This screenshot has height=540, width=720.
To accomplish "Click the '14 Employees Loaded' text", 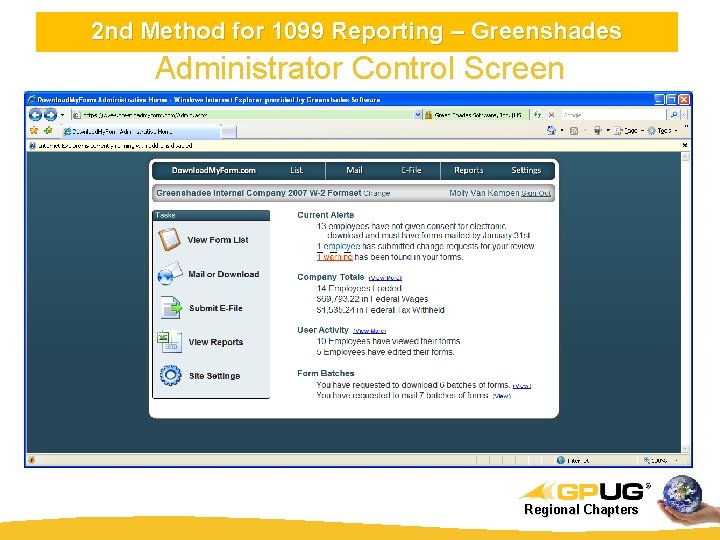I will point(359,288).
